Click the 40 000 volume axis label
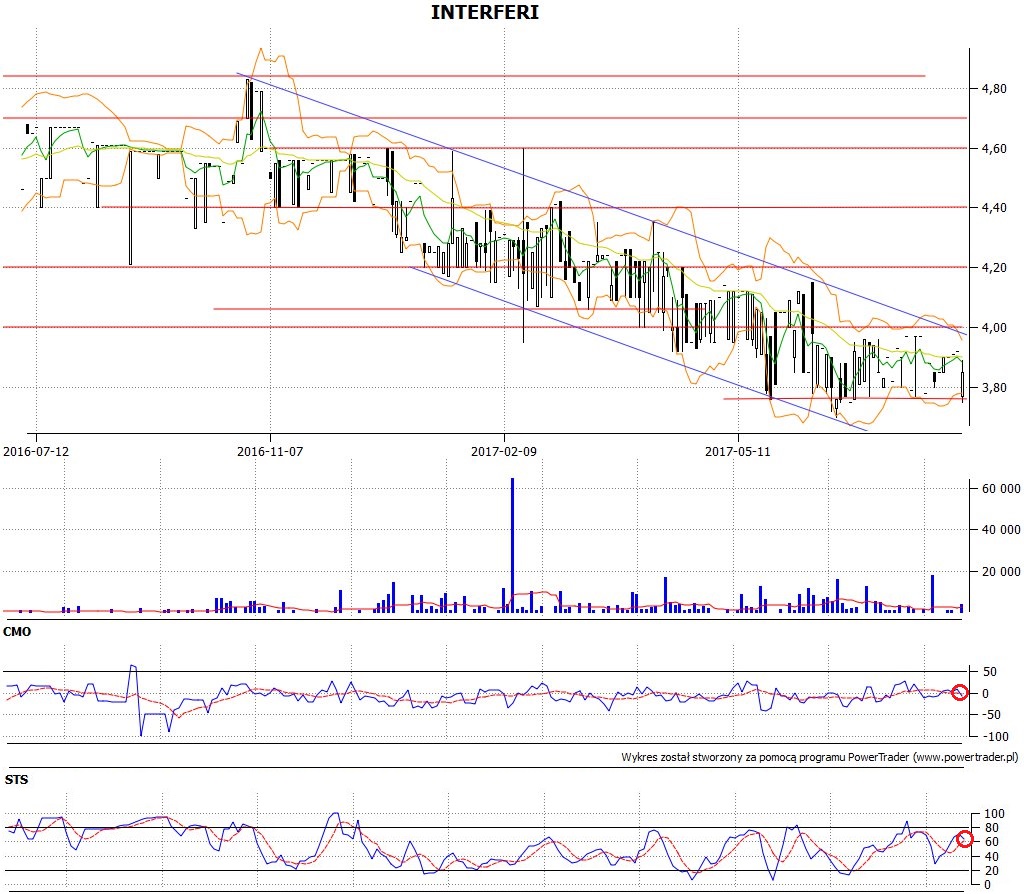 tap(1000, 530)
